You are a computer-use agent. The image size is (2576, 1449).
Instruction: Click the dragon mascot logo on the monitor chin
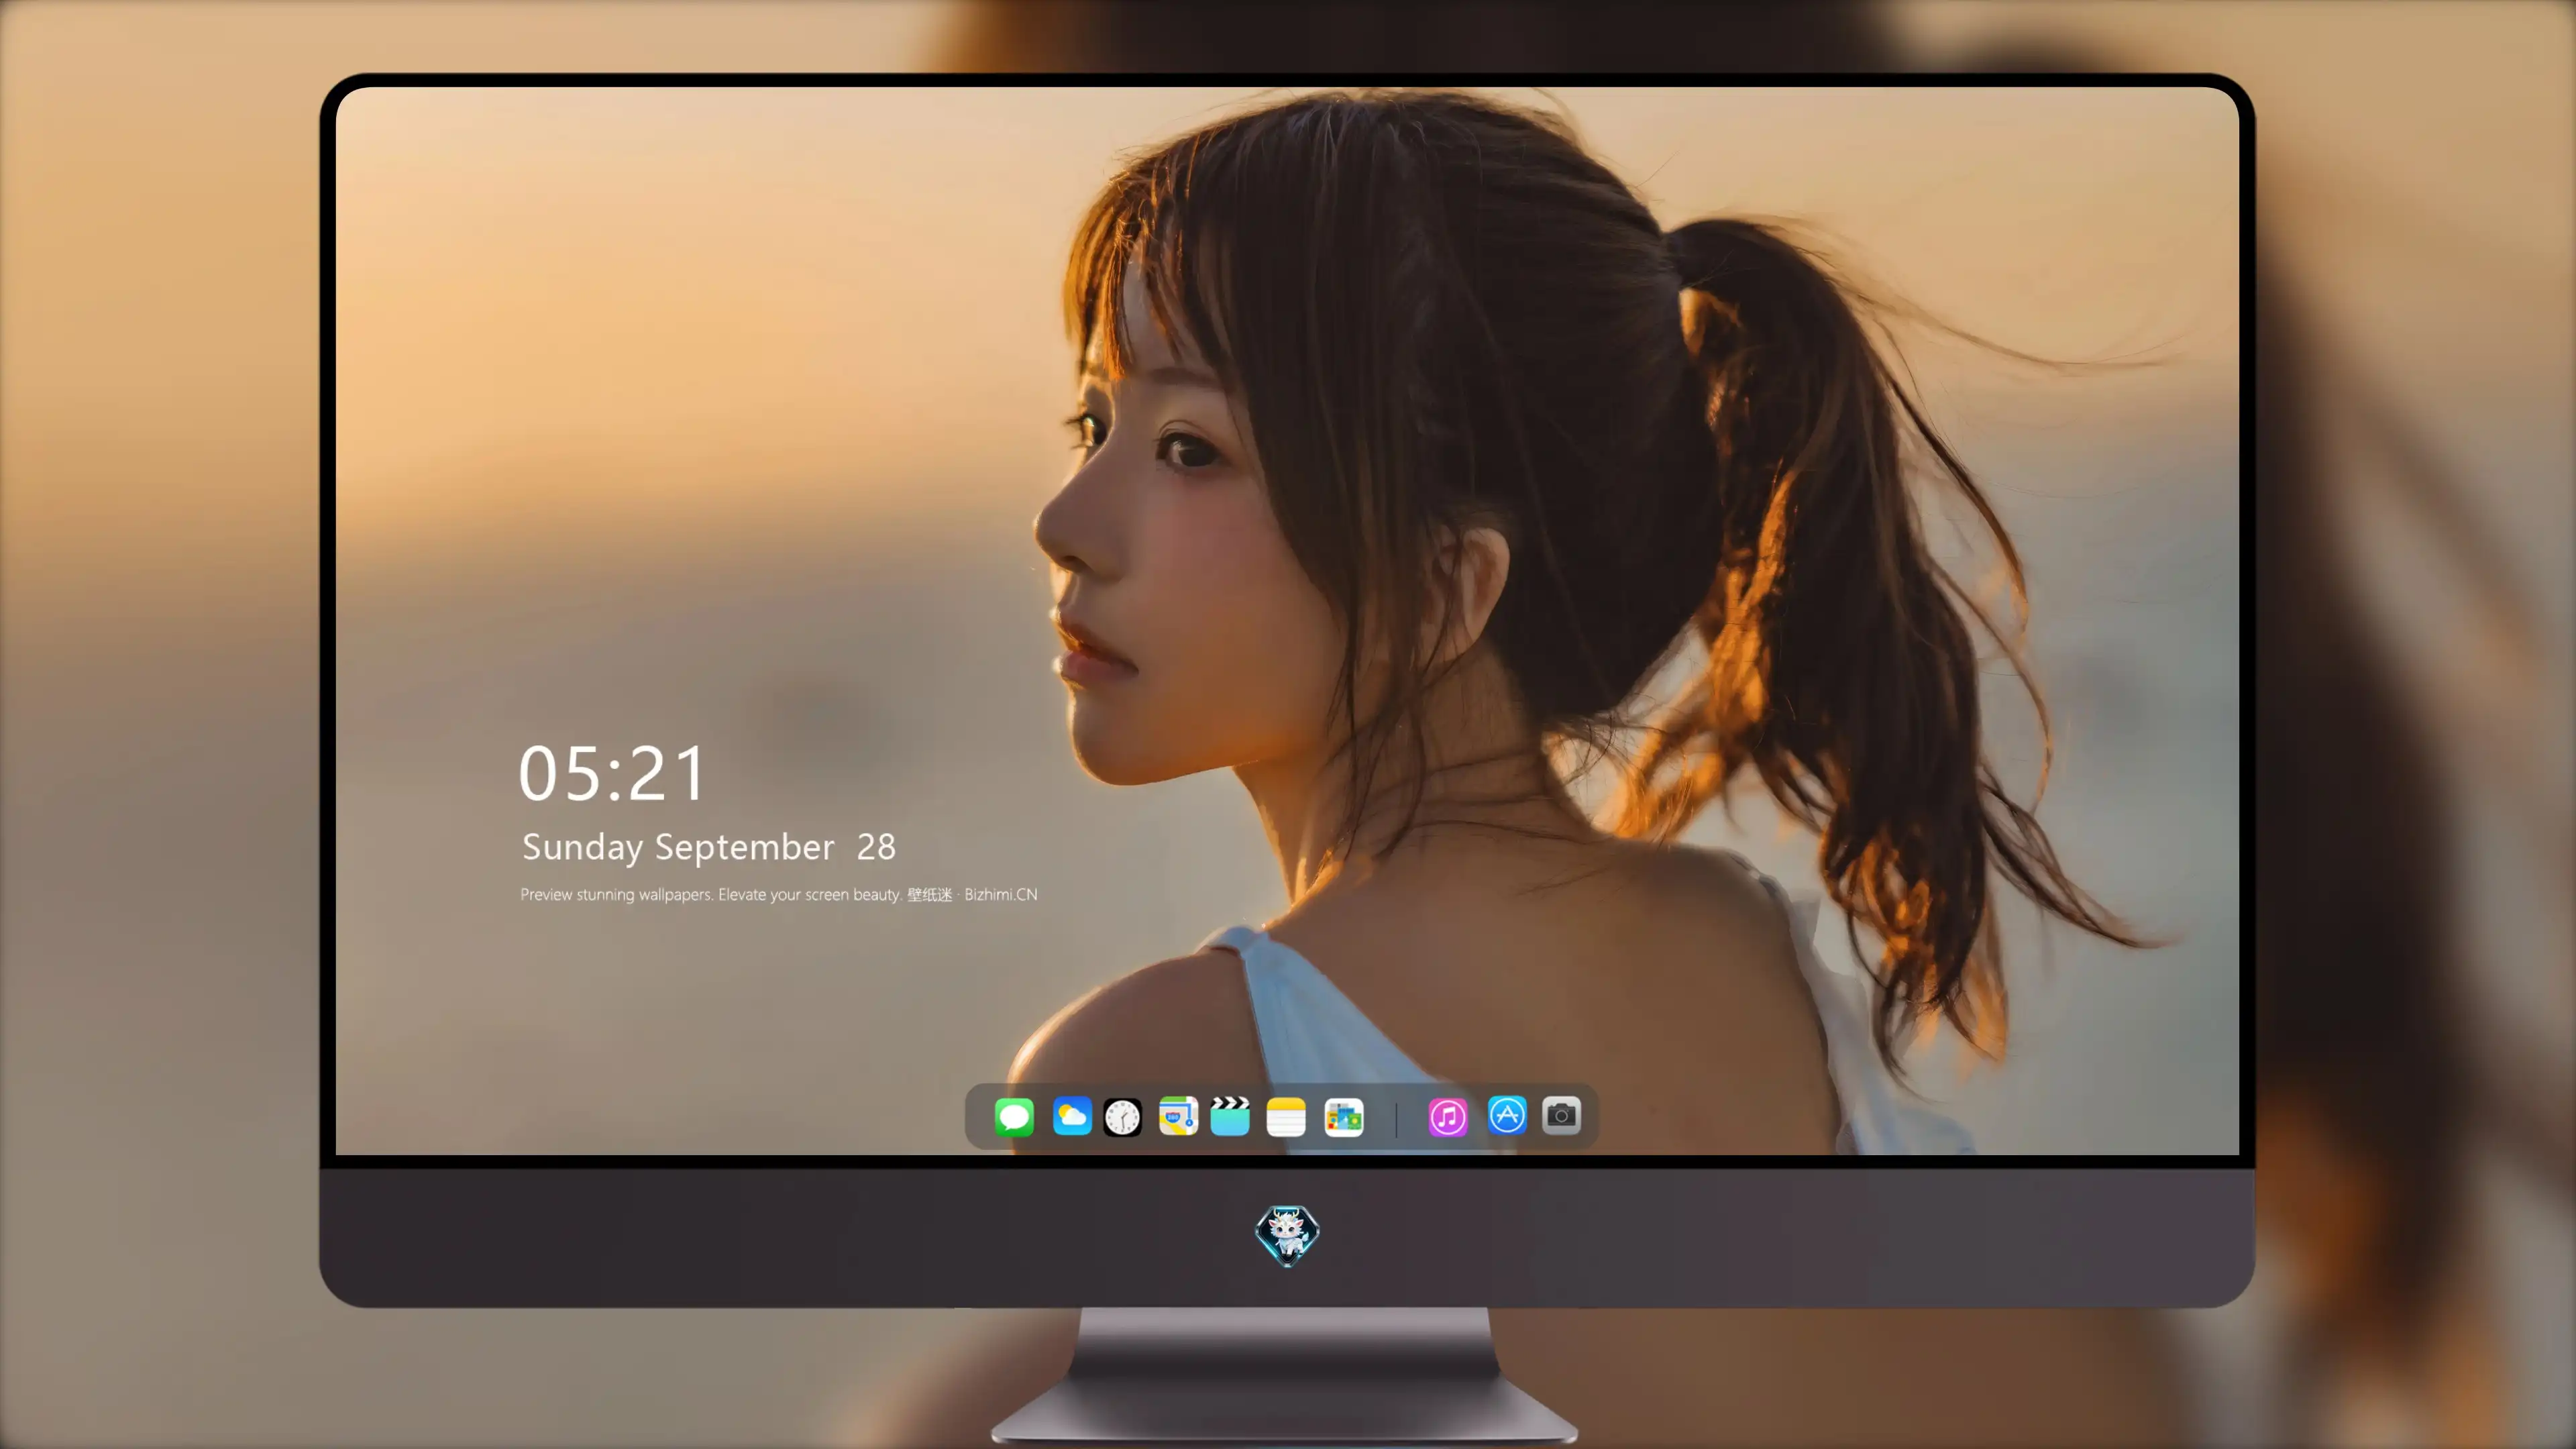pyautogui.click(x=1287, y=1235)
